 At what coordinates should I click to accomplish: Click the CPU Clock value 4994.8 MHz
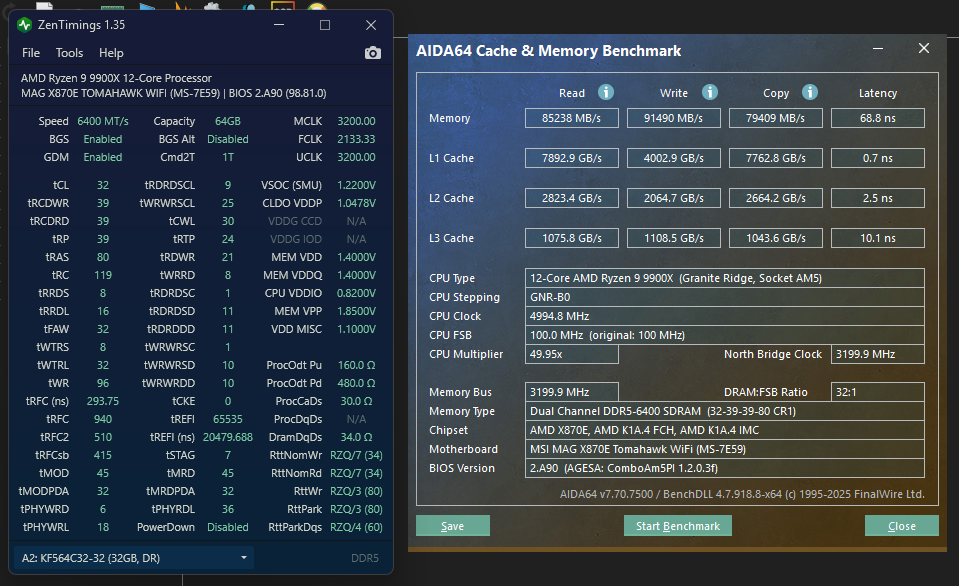(725, 316)
